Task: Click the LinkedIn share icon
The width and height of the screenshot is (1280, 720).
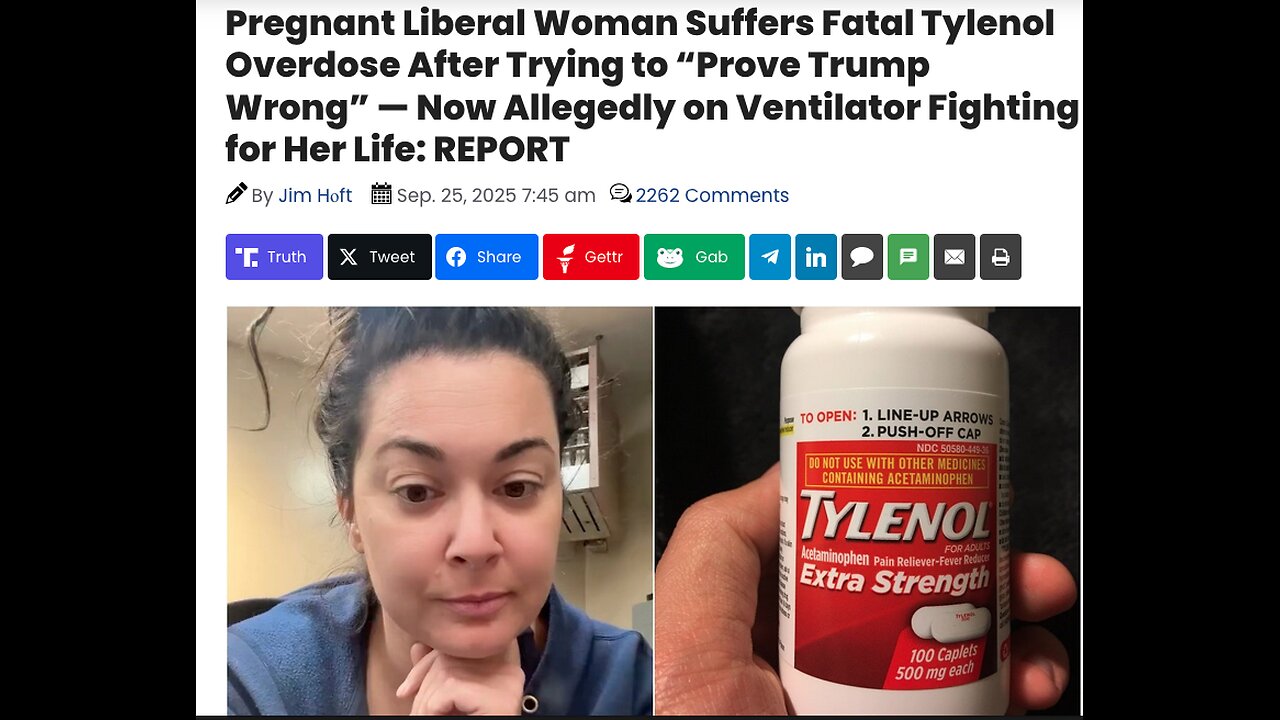Action: pos(816,257)
